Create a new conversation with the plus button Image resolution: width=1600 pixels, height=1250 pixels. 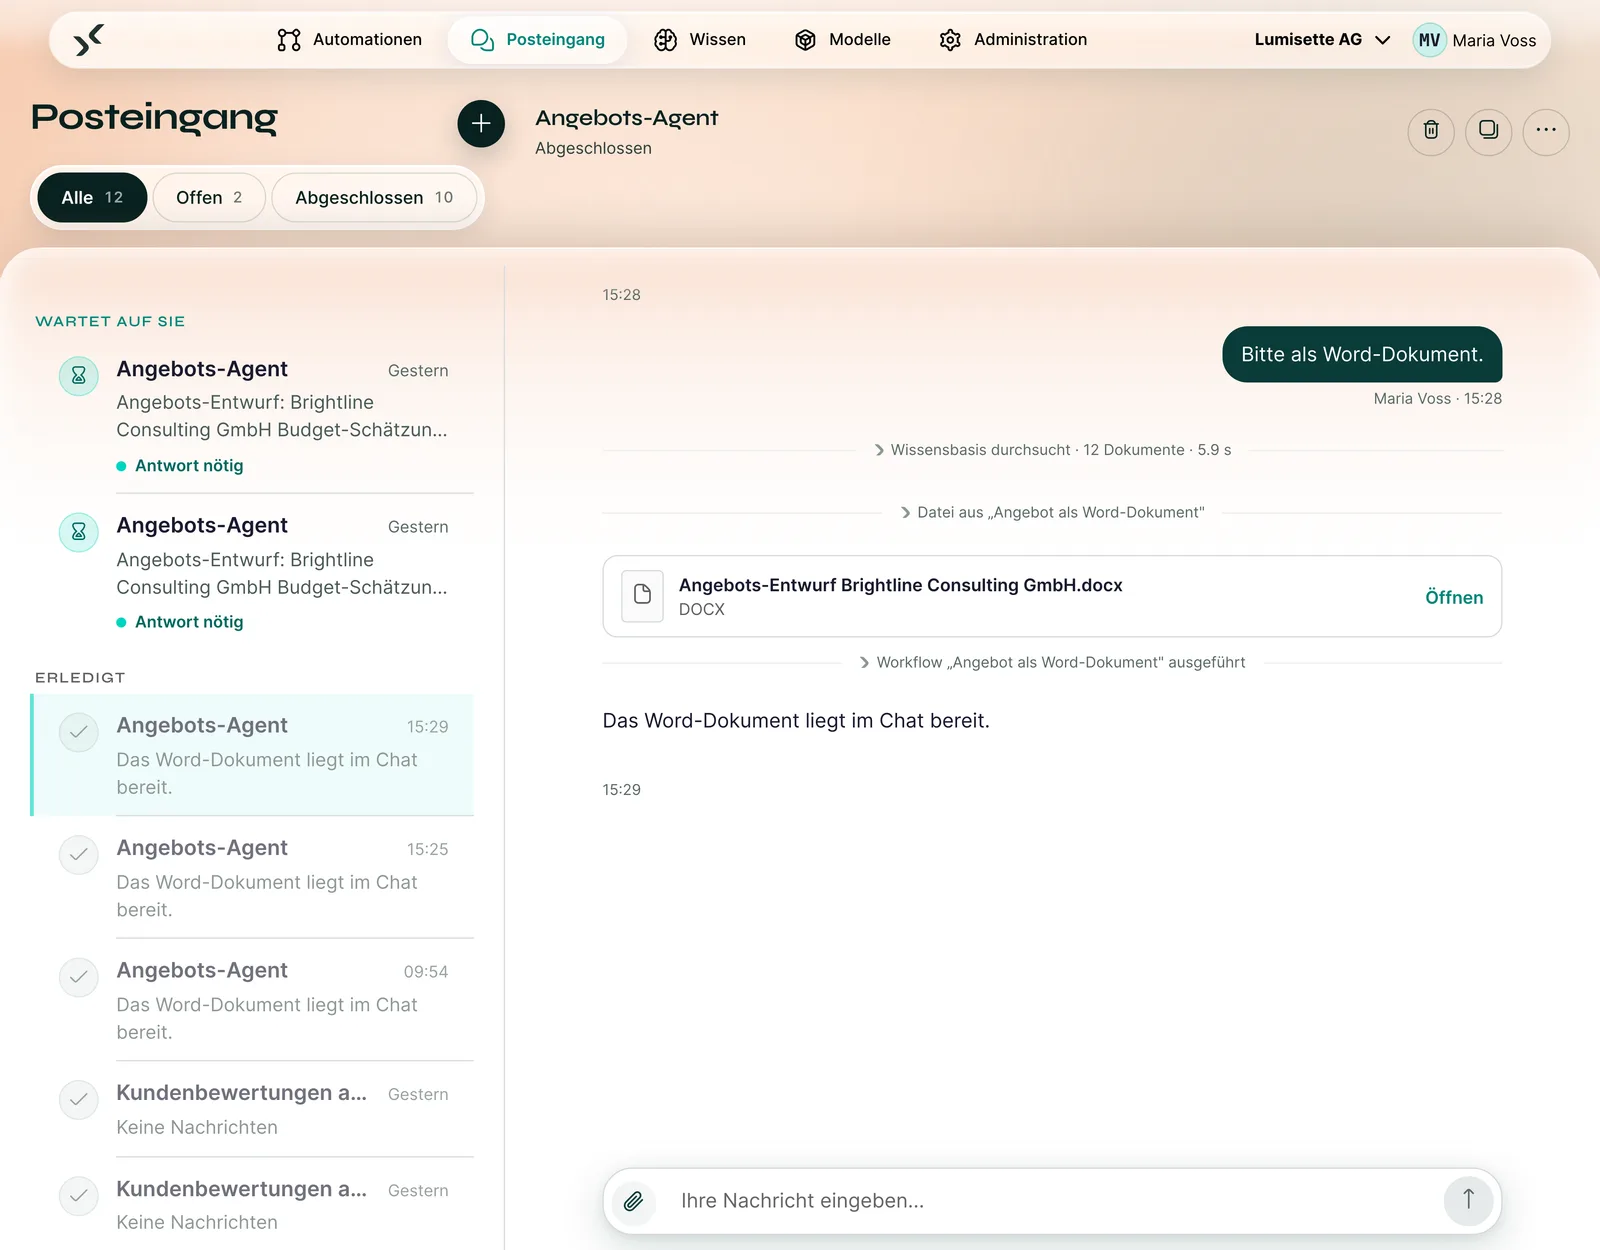481,123
